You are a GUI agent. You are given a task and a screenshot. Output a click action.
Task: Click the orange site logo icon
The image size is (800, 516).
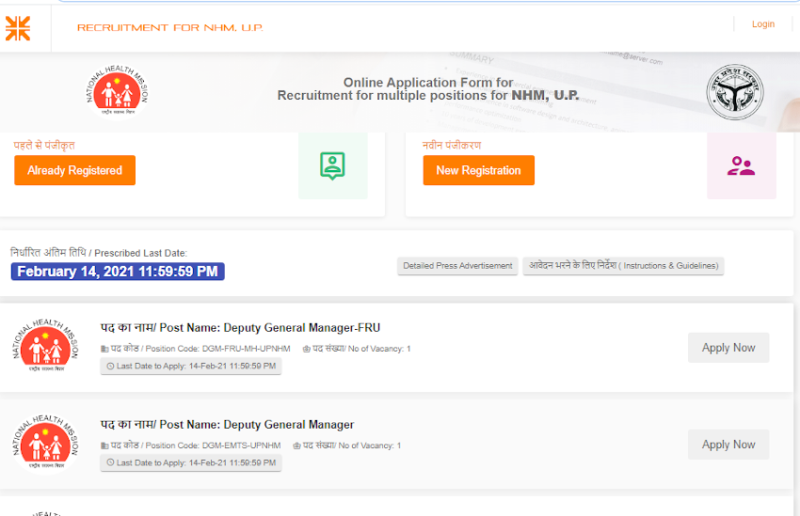pyautogui.click(x=18, y=28)
